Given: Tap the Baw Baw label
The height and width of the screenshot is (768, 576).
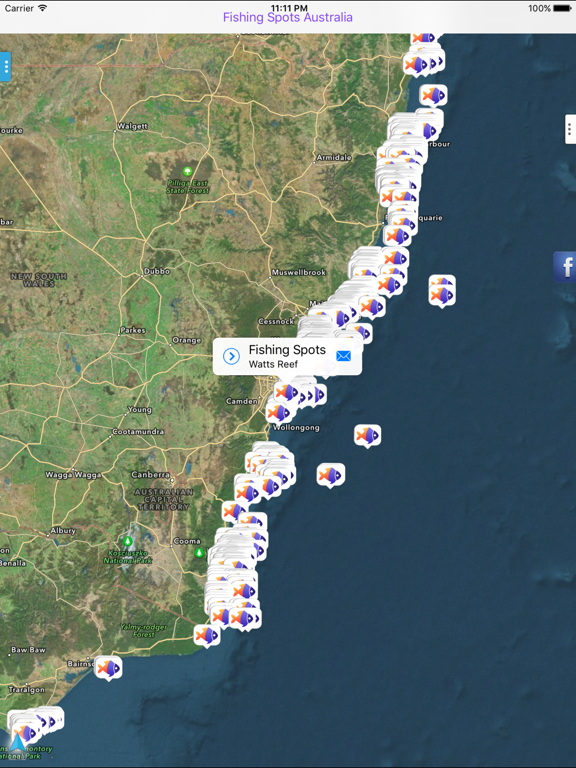Looking at the screenshot, I should (x=28, y=650).
